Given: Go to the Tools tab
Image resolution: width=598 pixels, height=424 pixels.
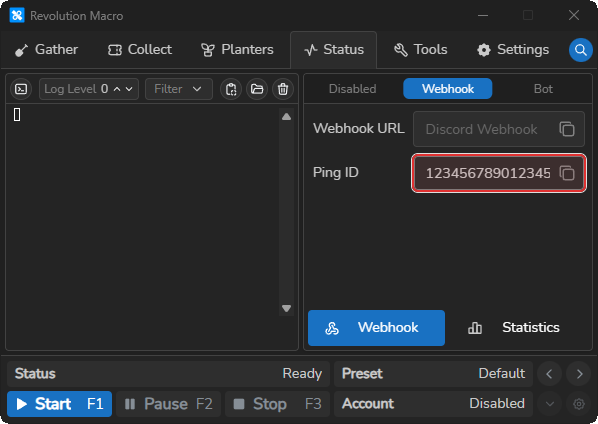Looking at the screenshot, I should pos(420,50).
